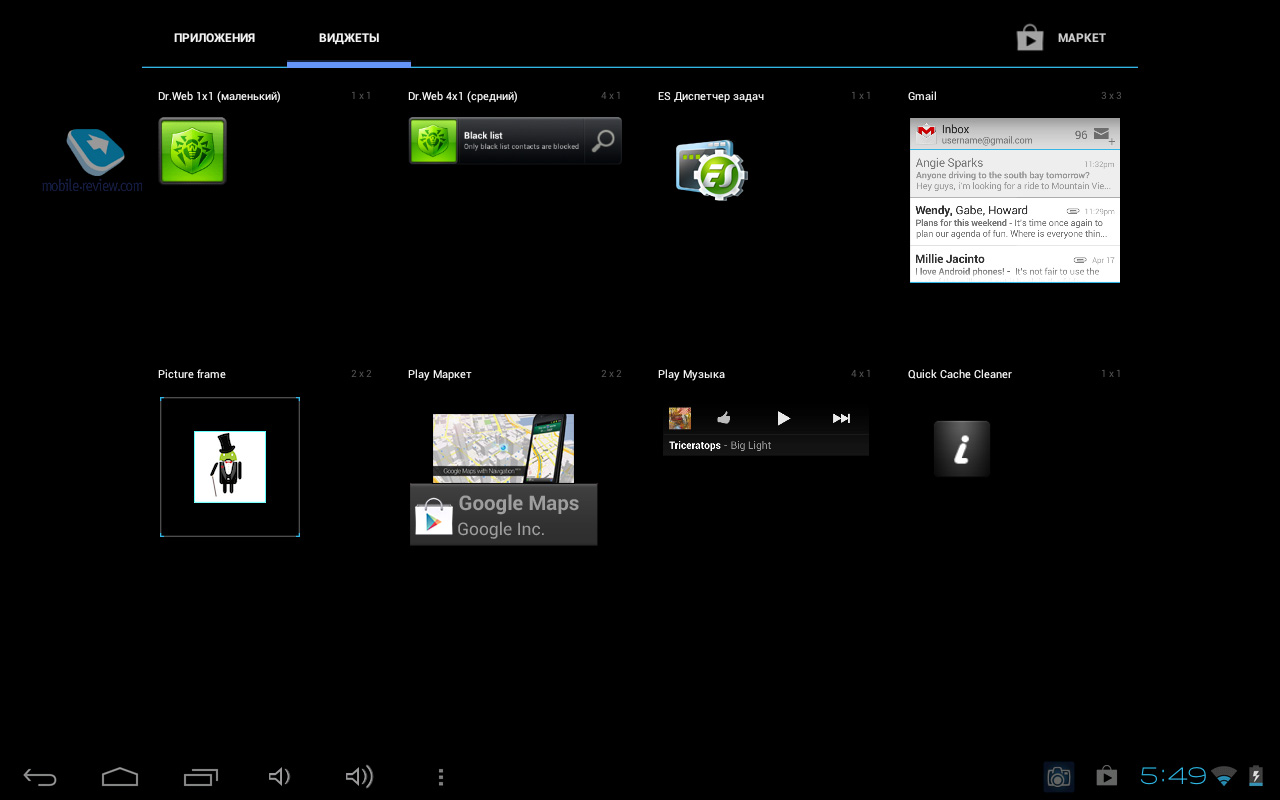
Task: Click the Android in top hat image
Action: click(230, 467)
